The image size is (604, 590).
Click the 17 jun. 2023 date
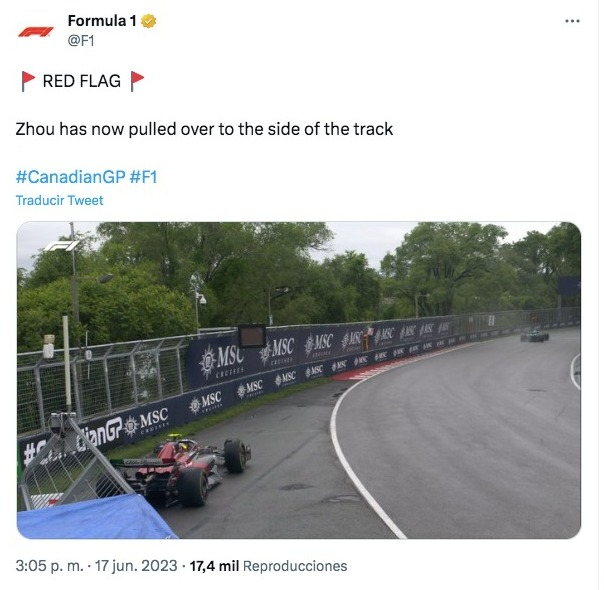point(136,566)
